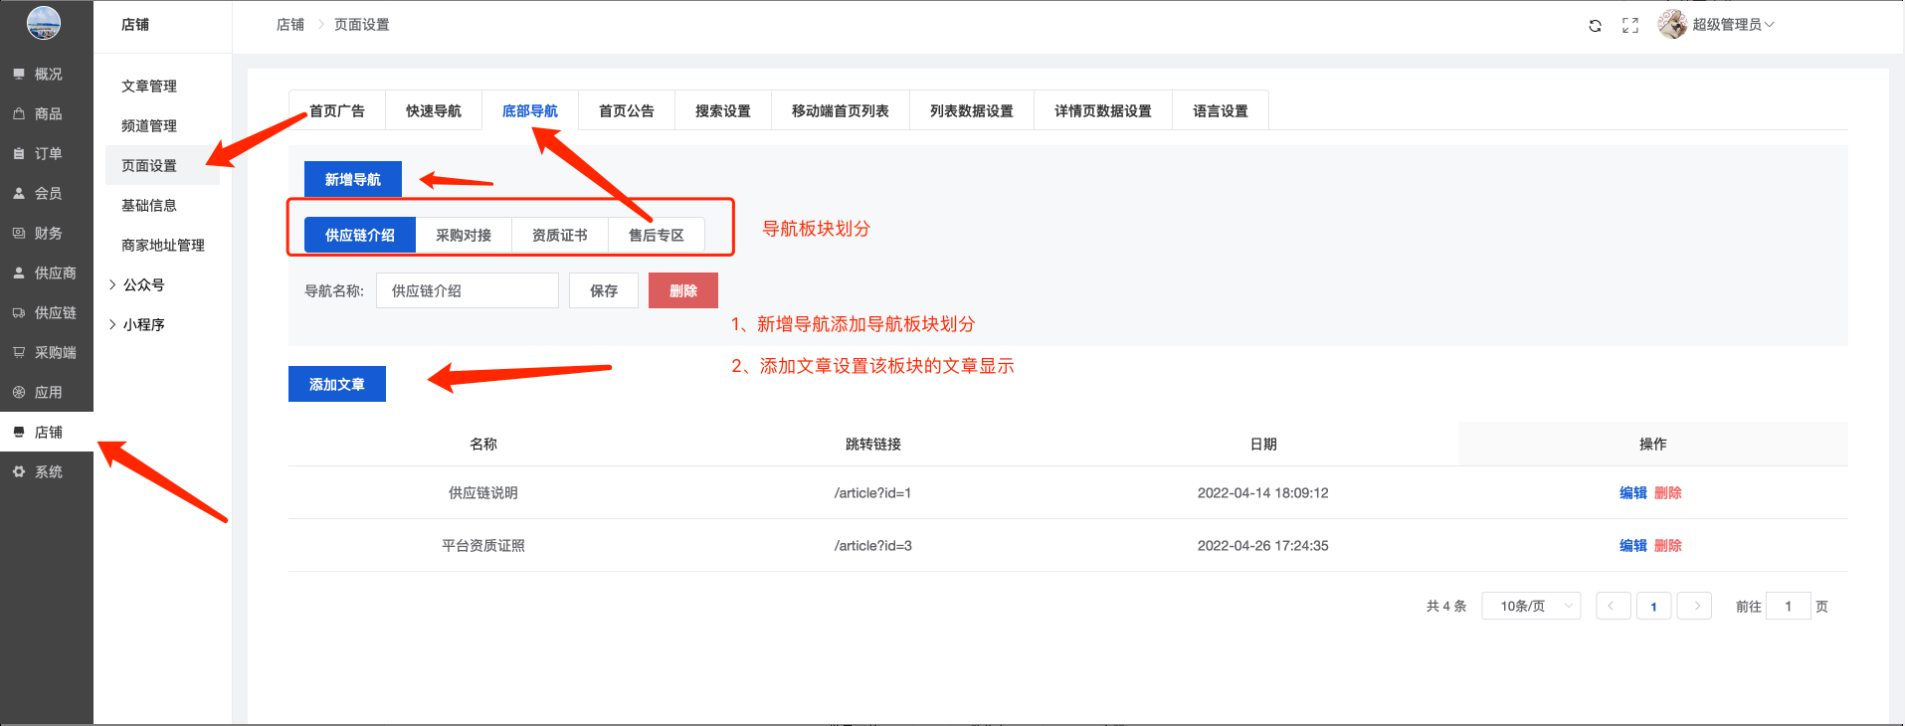Go to 商品 products section
The width and height of the screenshot is (1905, 726).
tap(47, 114)
